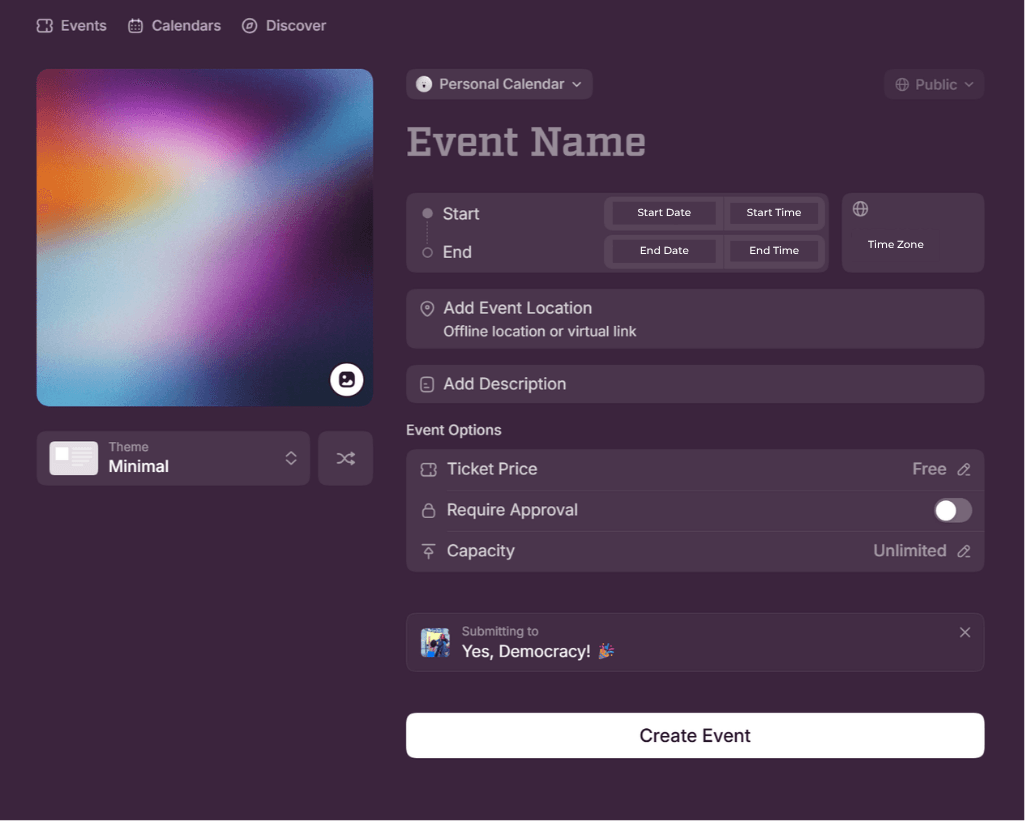Click Yes, Democracy! calendar name
Viewport: 1026px width, 821px height.
point(538,652)
